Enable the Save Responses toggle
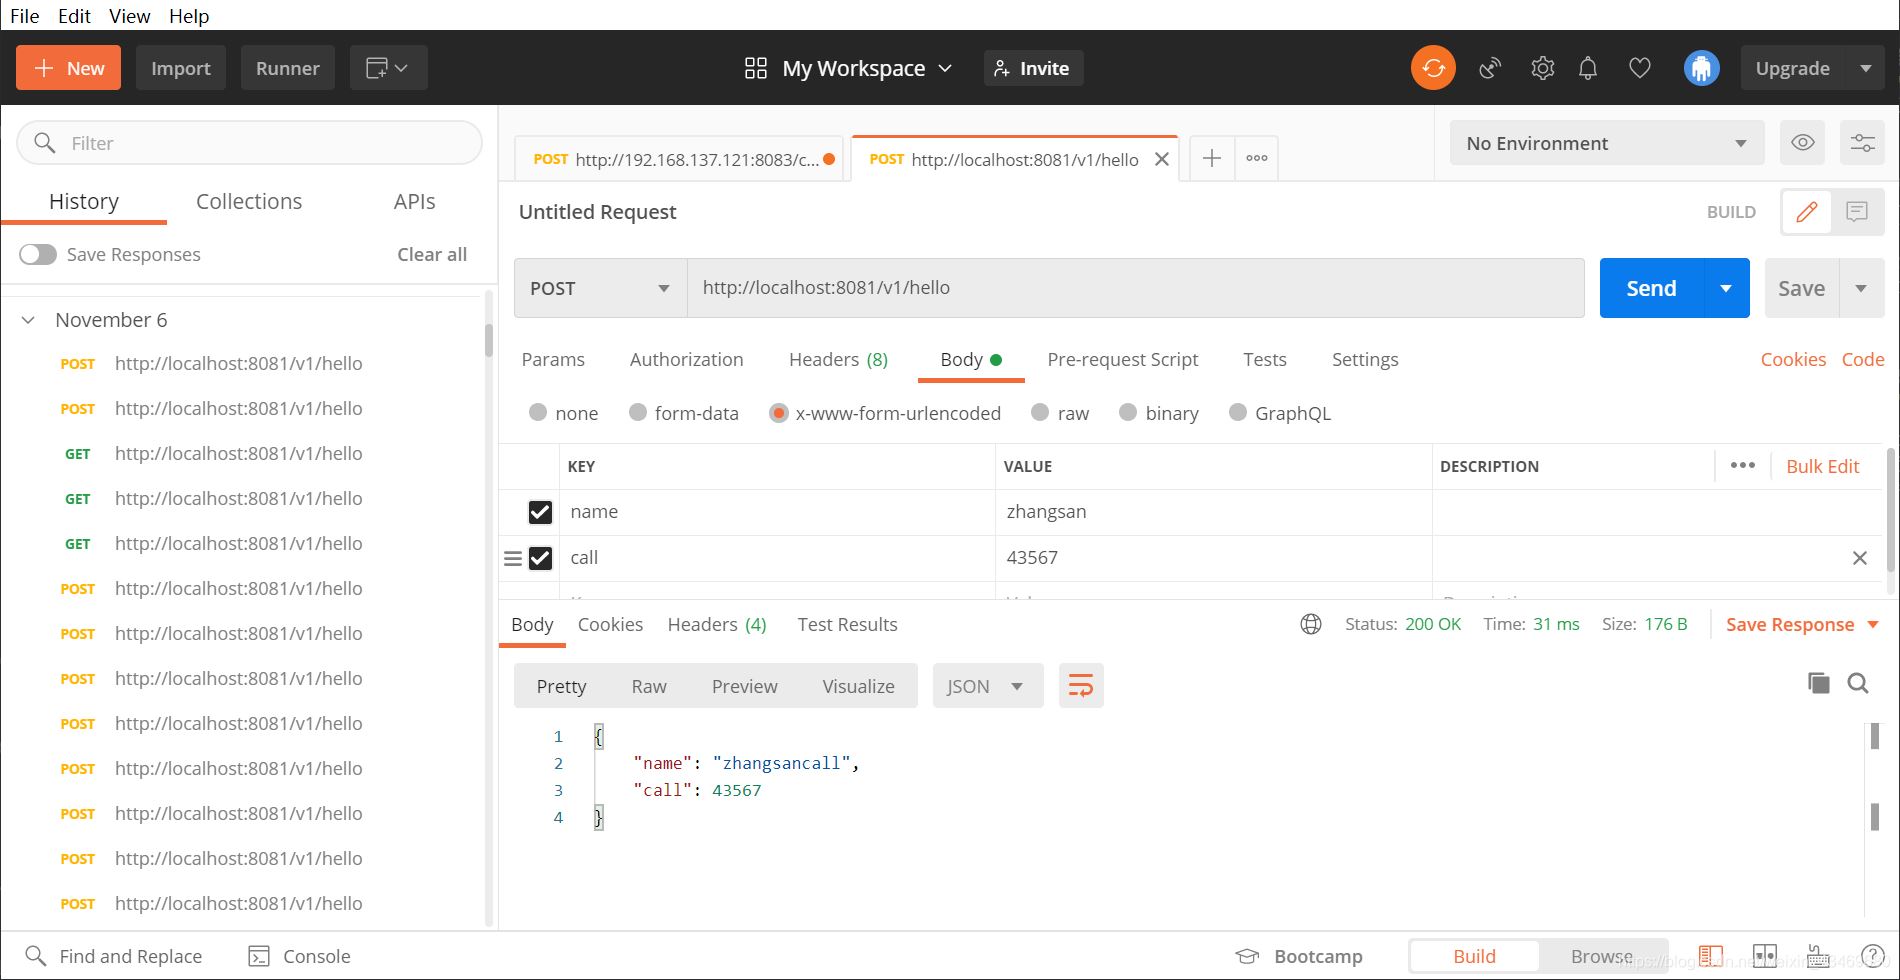Image resolution: width=1900 pixels, height=980 pixels. 37,254
